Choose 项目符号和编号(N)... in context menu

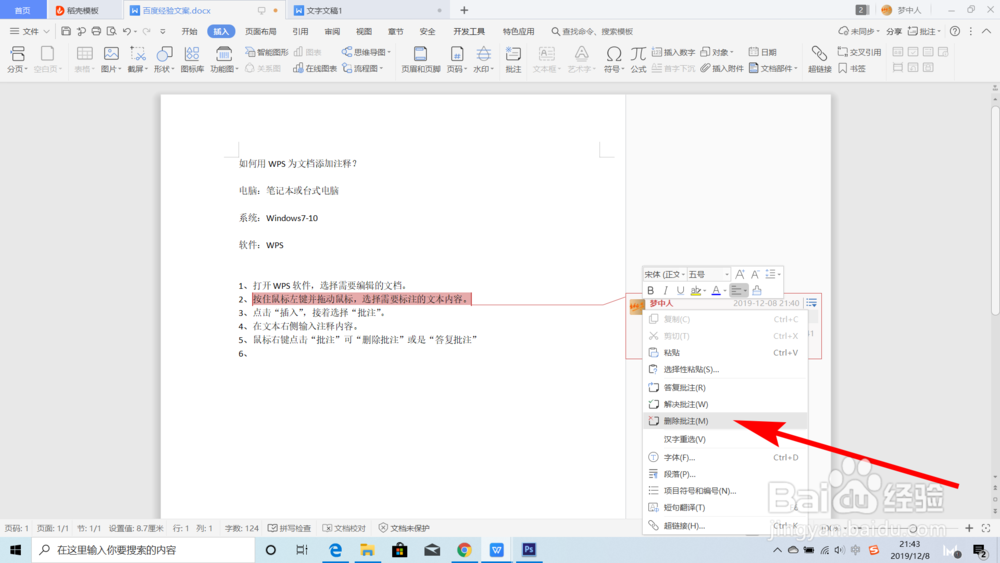coord(725,490)
